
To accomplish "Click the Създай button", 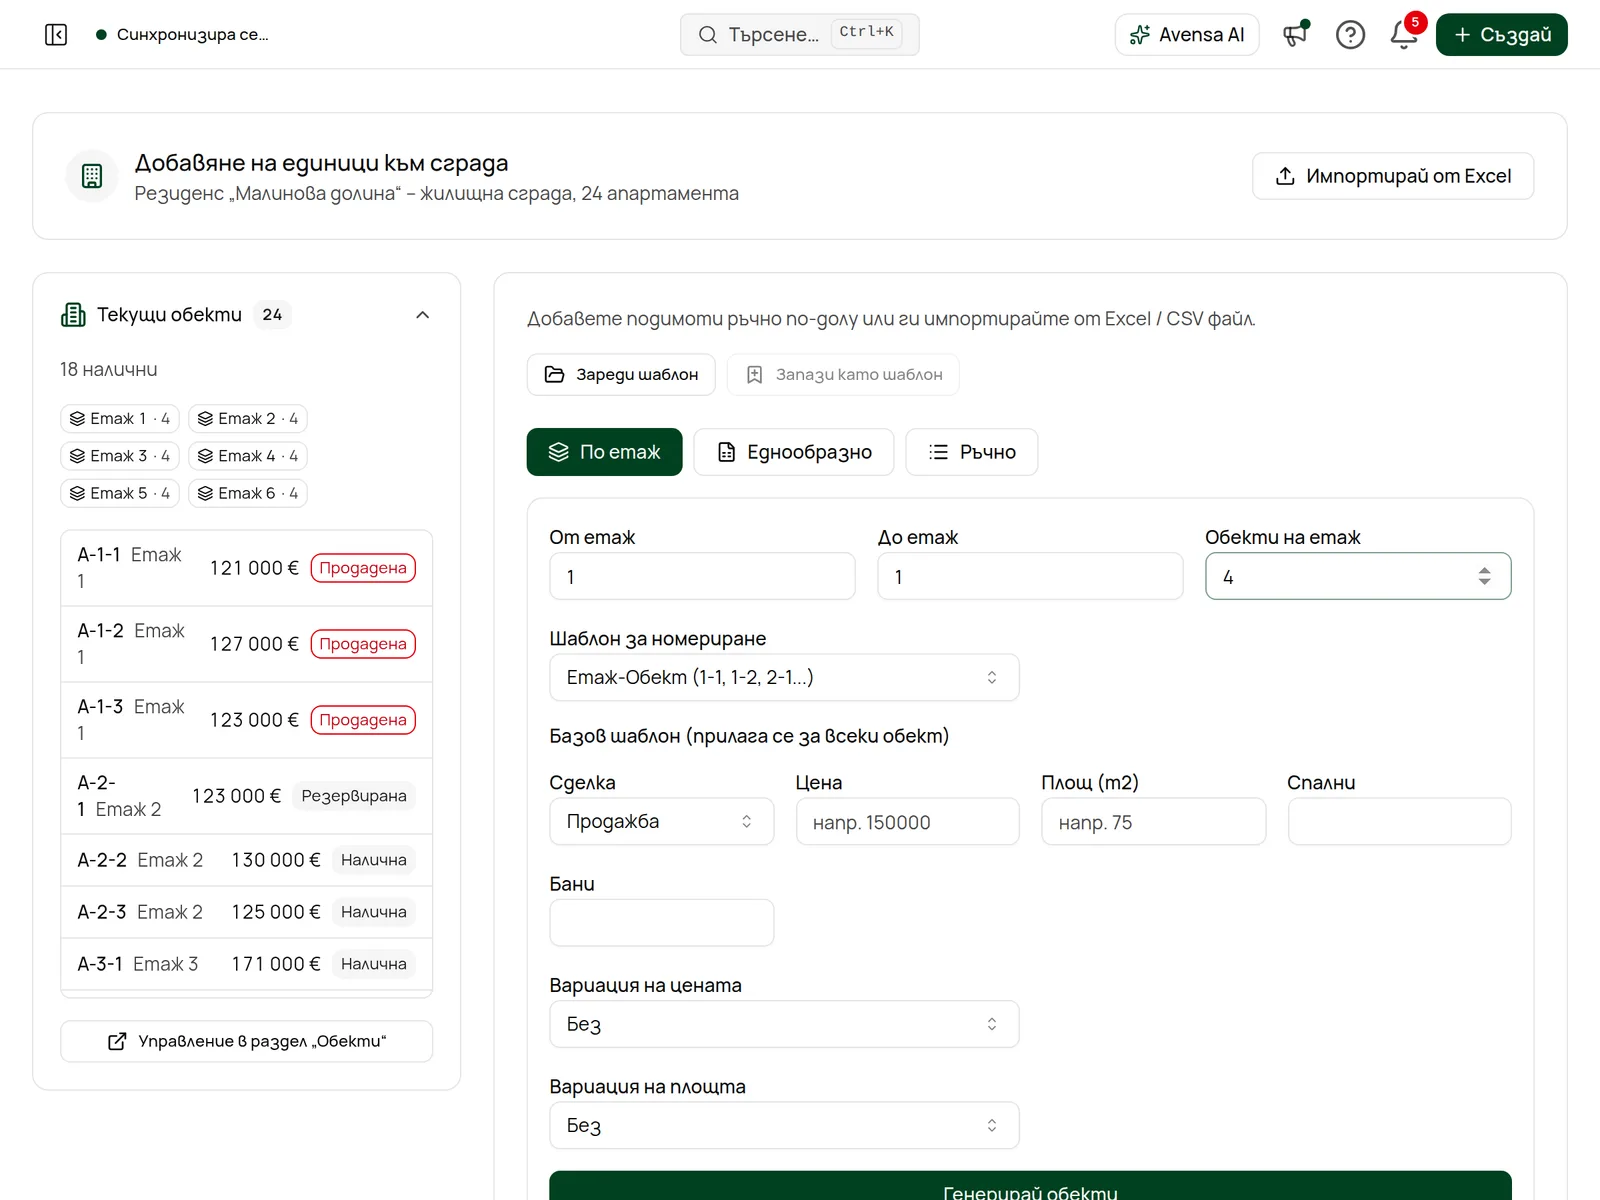I will click(1502, 35).
